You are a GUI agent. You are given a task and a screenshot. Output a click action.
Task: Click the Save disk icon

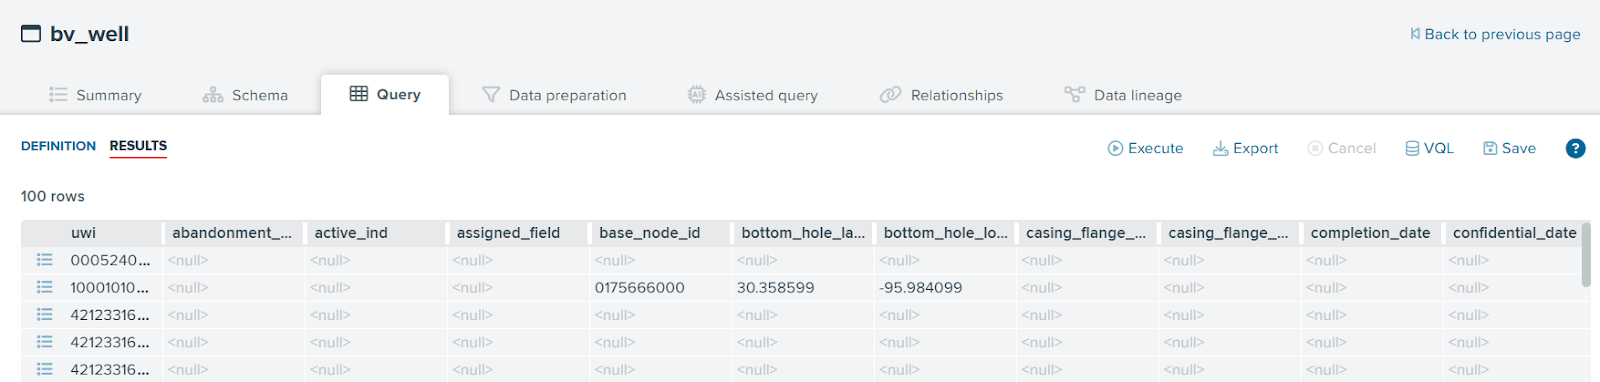(x=1490, y=148)
